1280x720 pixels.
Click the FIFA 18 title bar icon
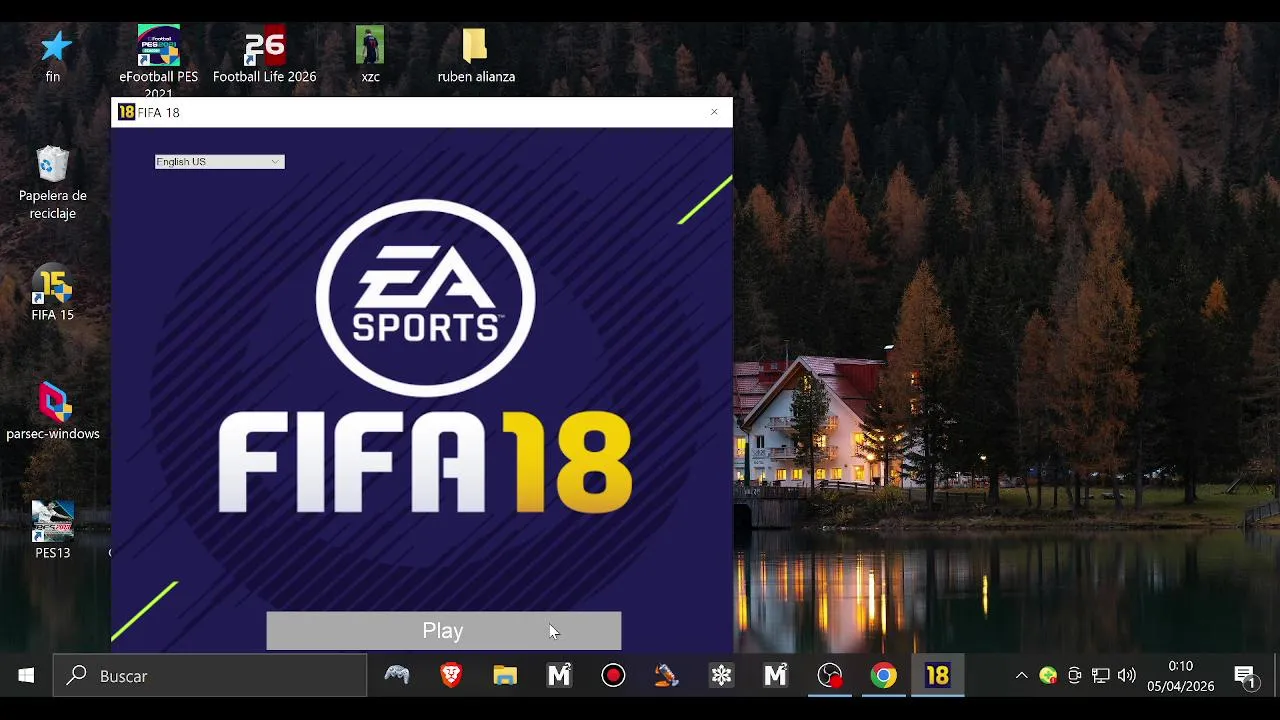126,112
